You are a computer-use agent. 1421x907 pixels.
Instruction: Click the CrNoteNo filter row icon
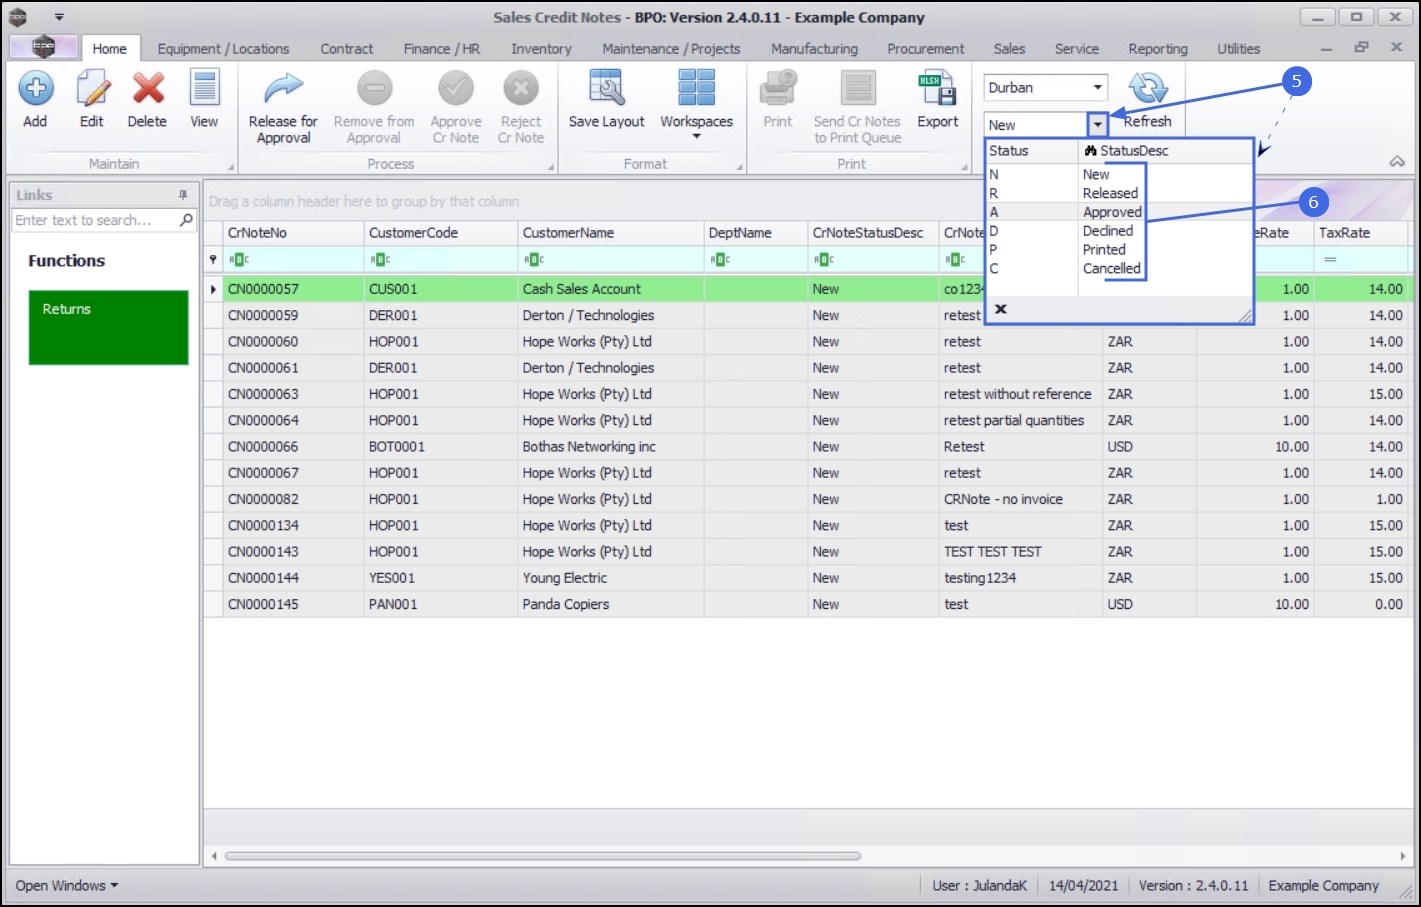239,260
